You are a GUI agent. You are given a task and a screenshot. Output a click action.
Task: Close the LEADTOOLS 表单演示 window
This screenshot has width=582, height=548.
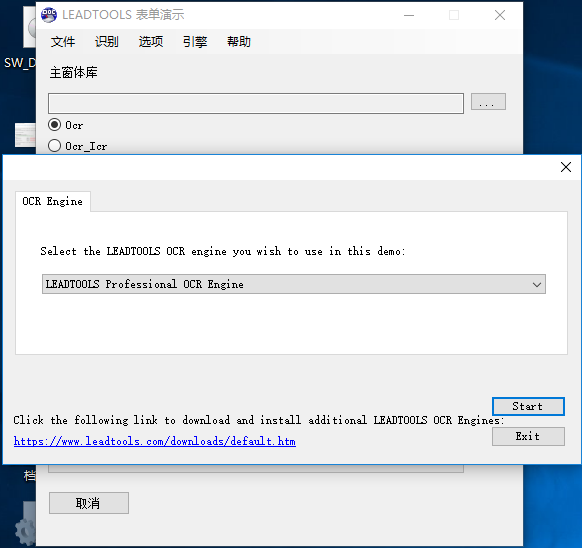pos(500,15)
